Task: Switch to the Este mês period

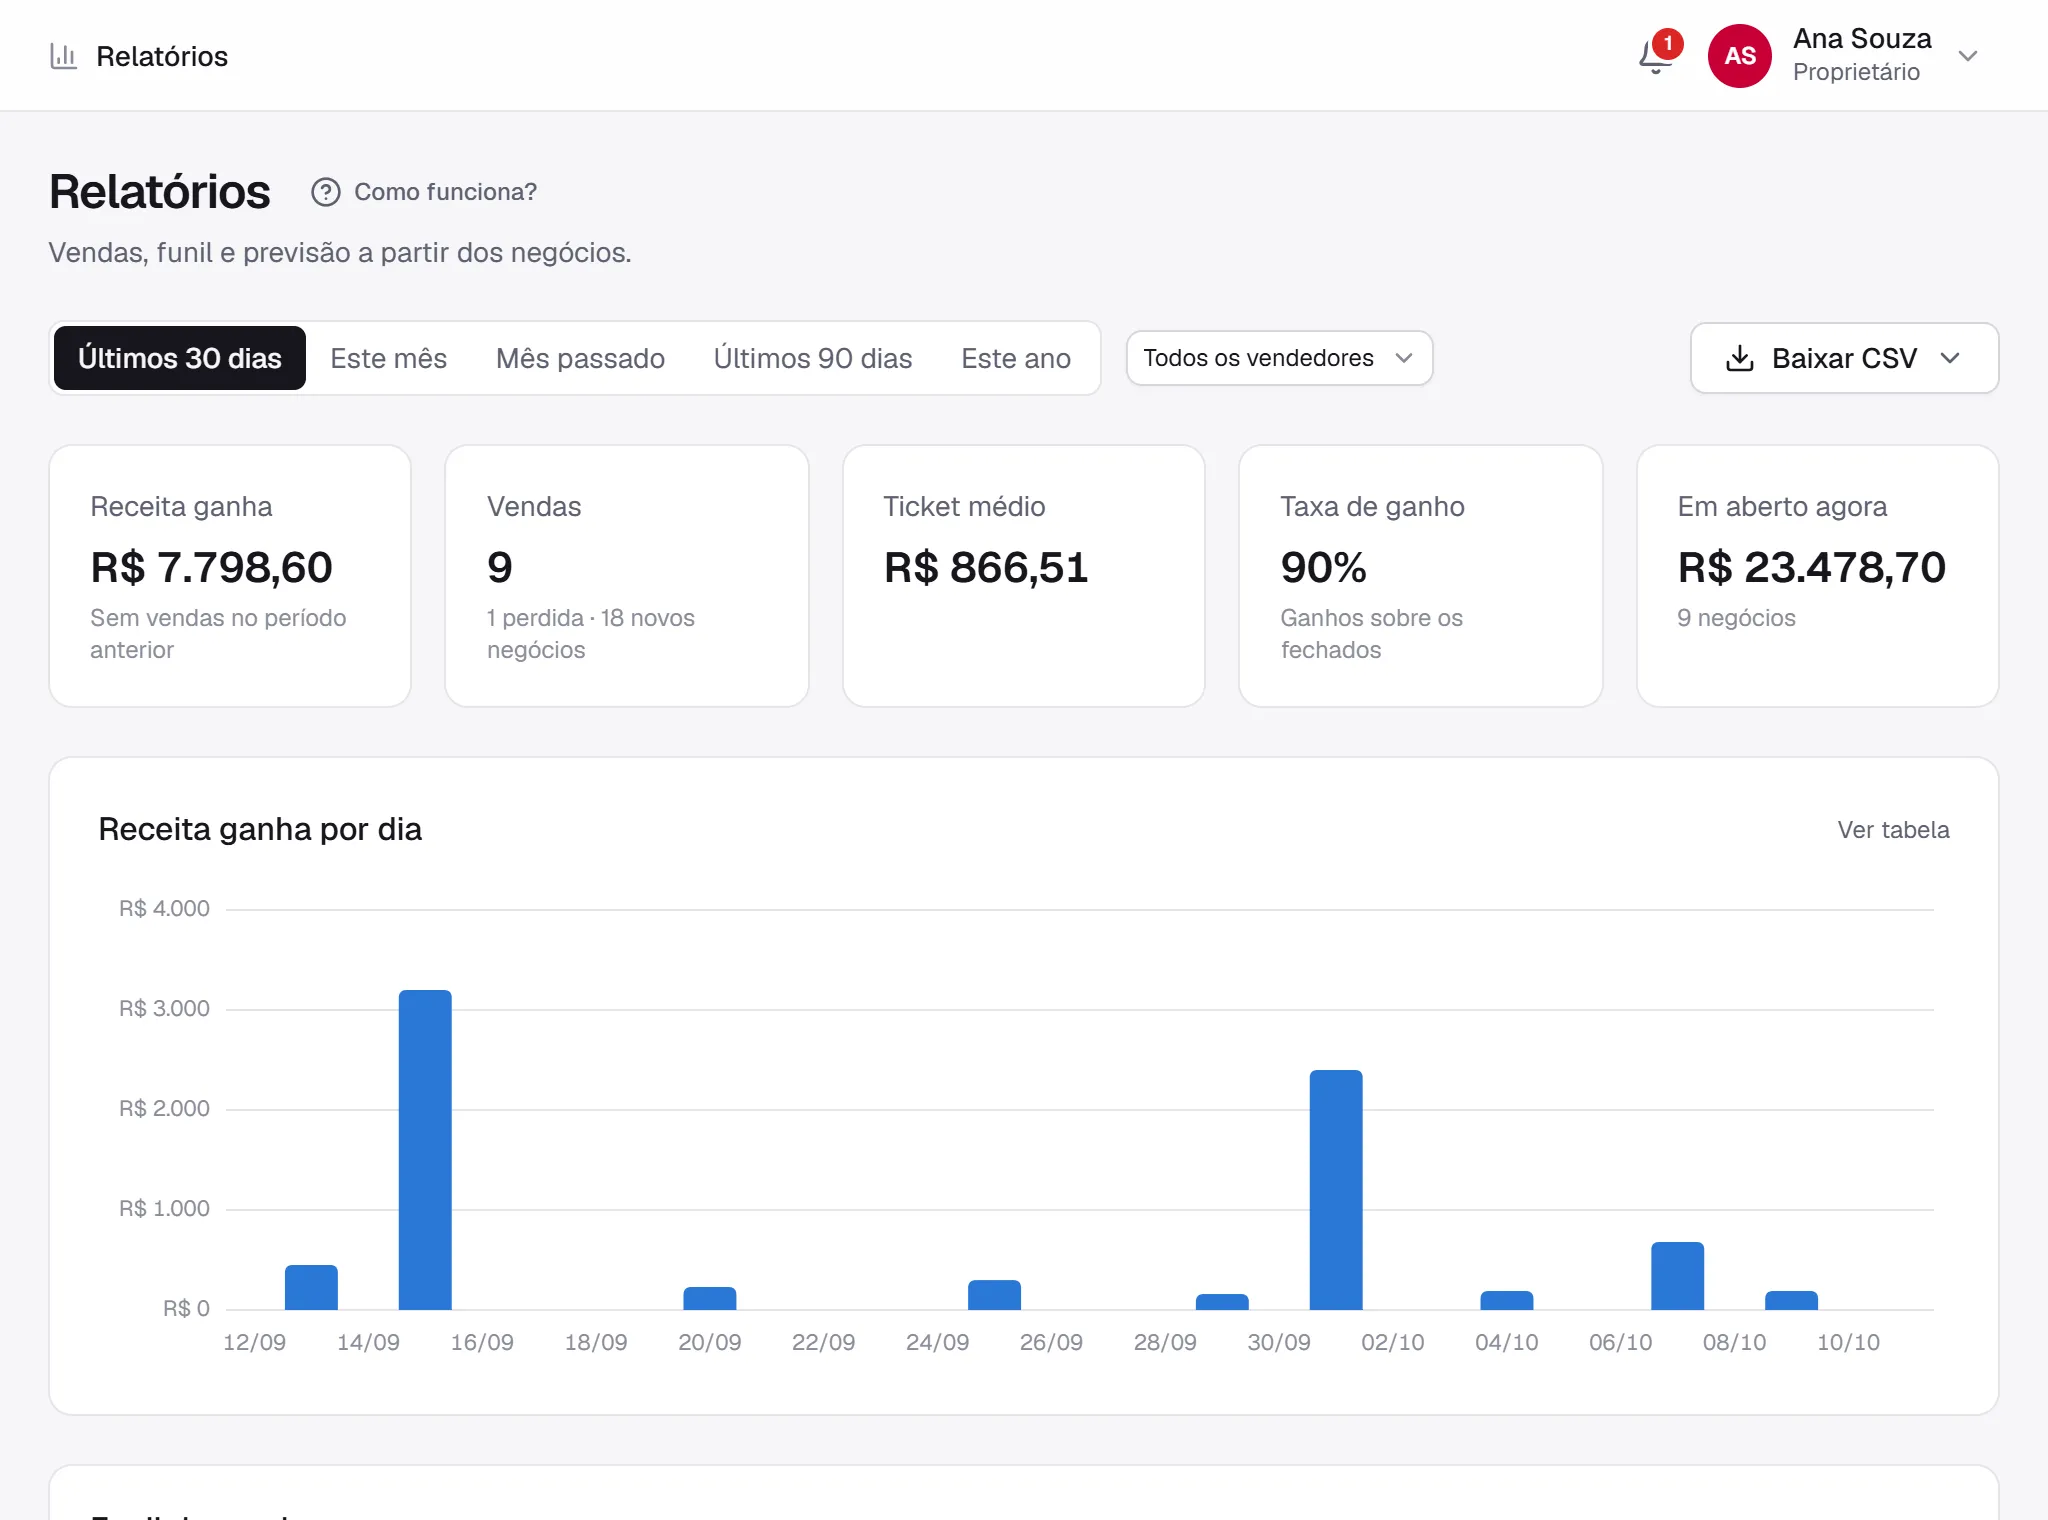Action: (389, 358)
